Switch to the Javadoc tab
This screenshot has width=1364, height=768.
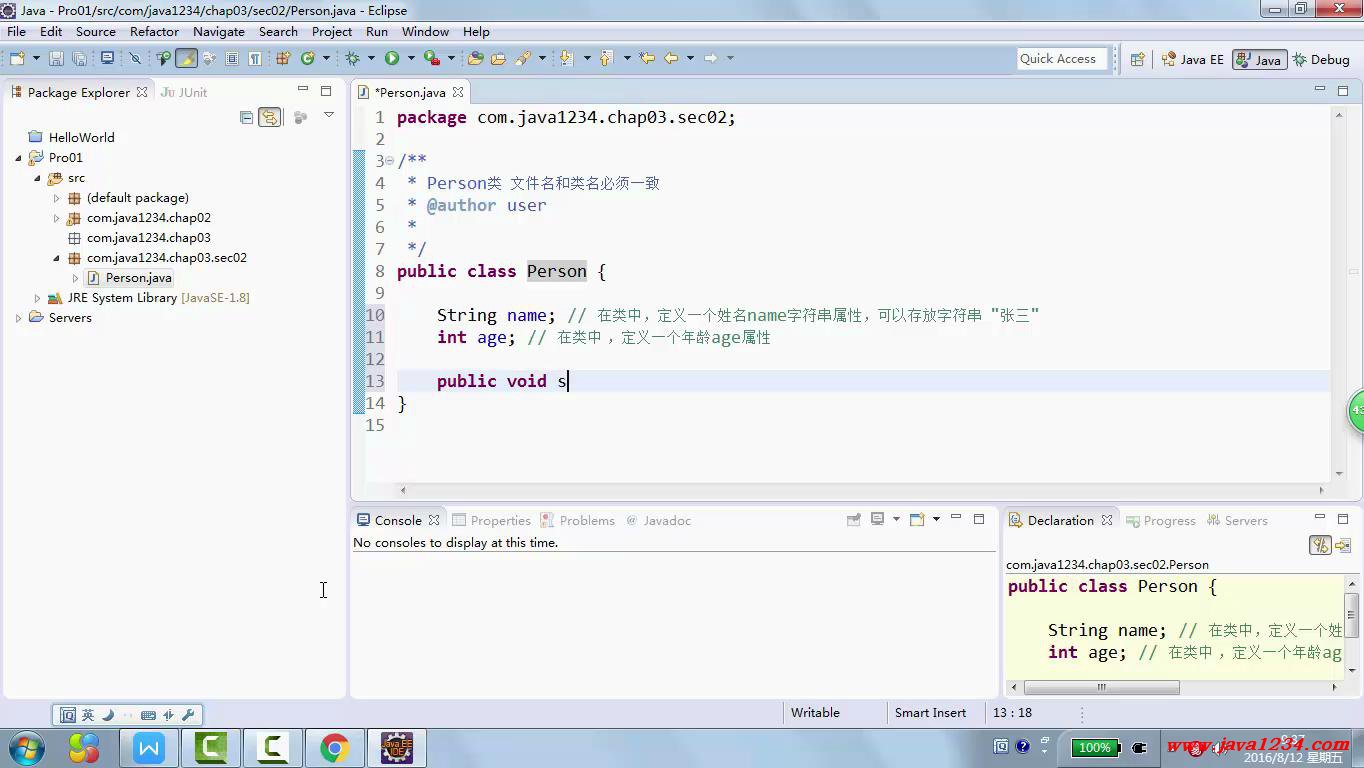click(x=658, y=520)
